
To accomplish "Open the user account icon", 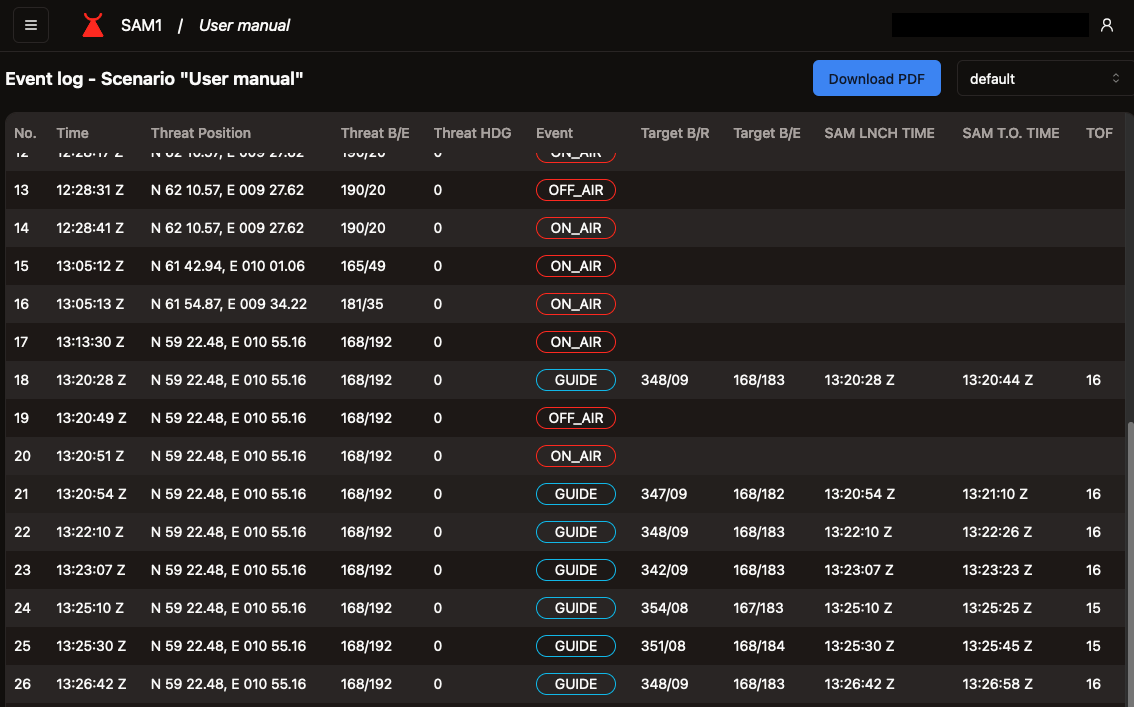I will [x=1107, y=25].
